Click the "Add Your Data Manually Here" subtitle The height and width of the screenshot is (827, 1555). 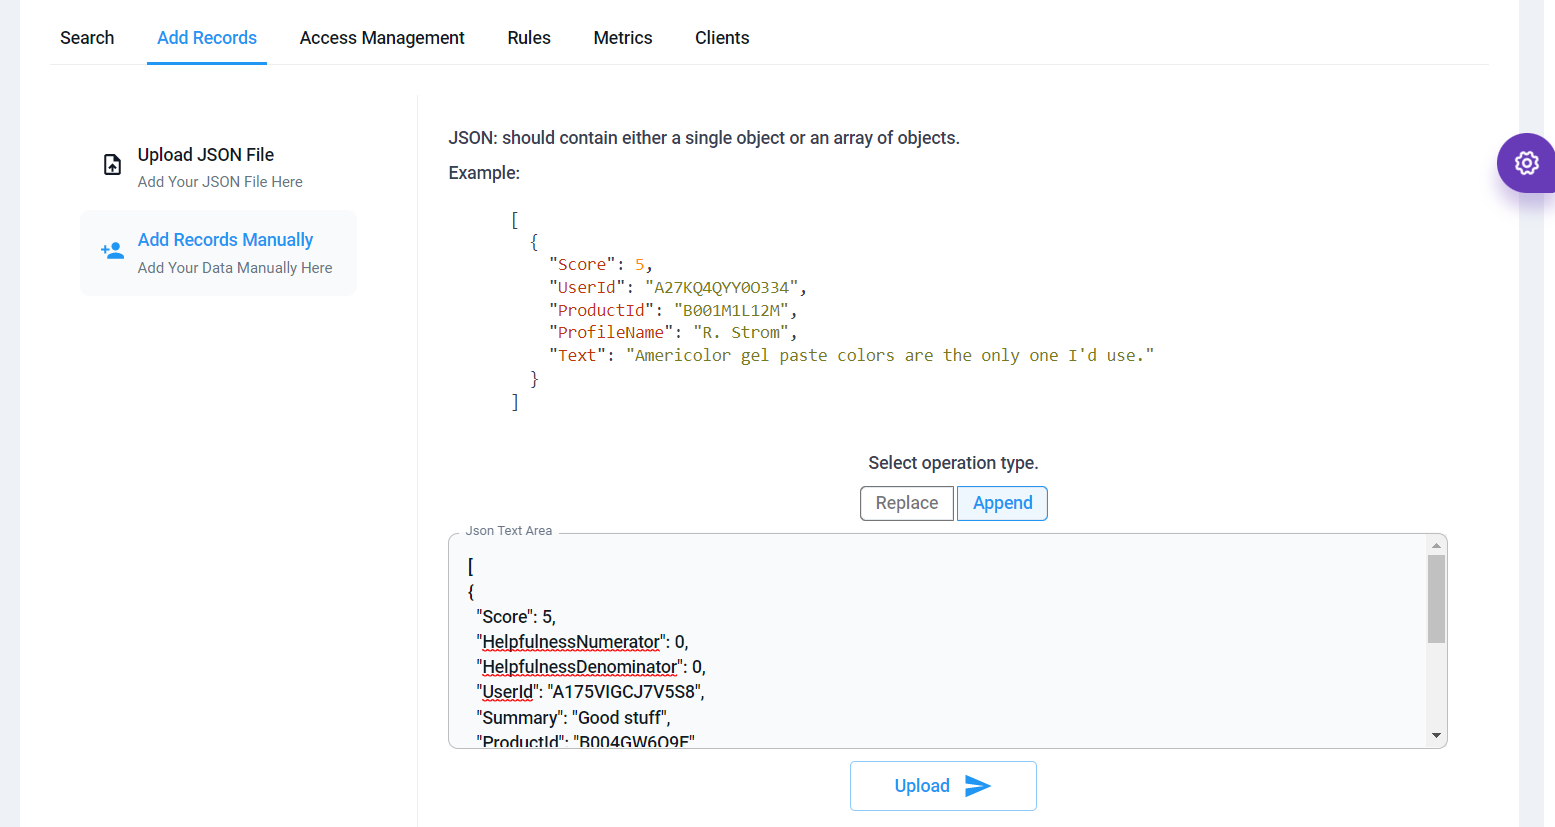235,268
